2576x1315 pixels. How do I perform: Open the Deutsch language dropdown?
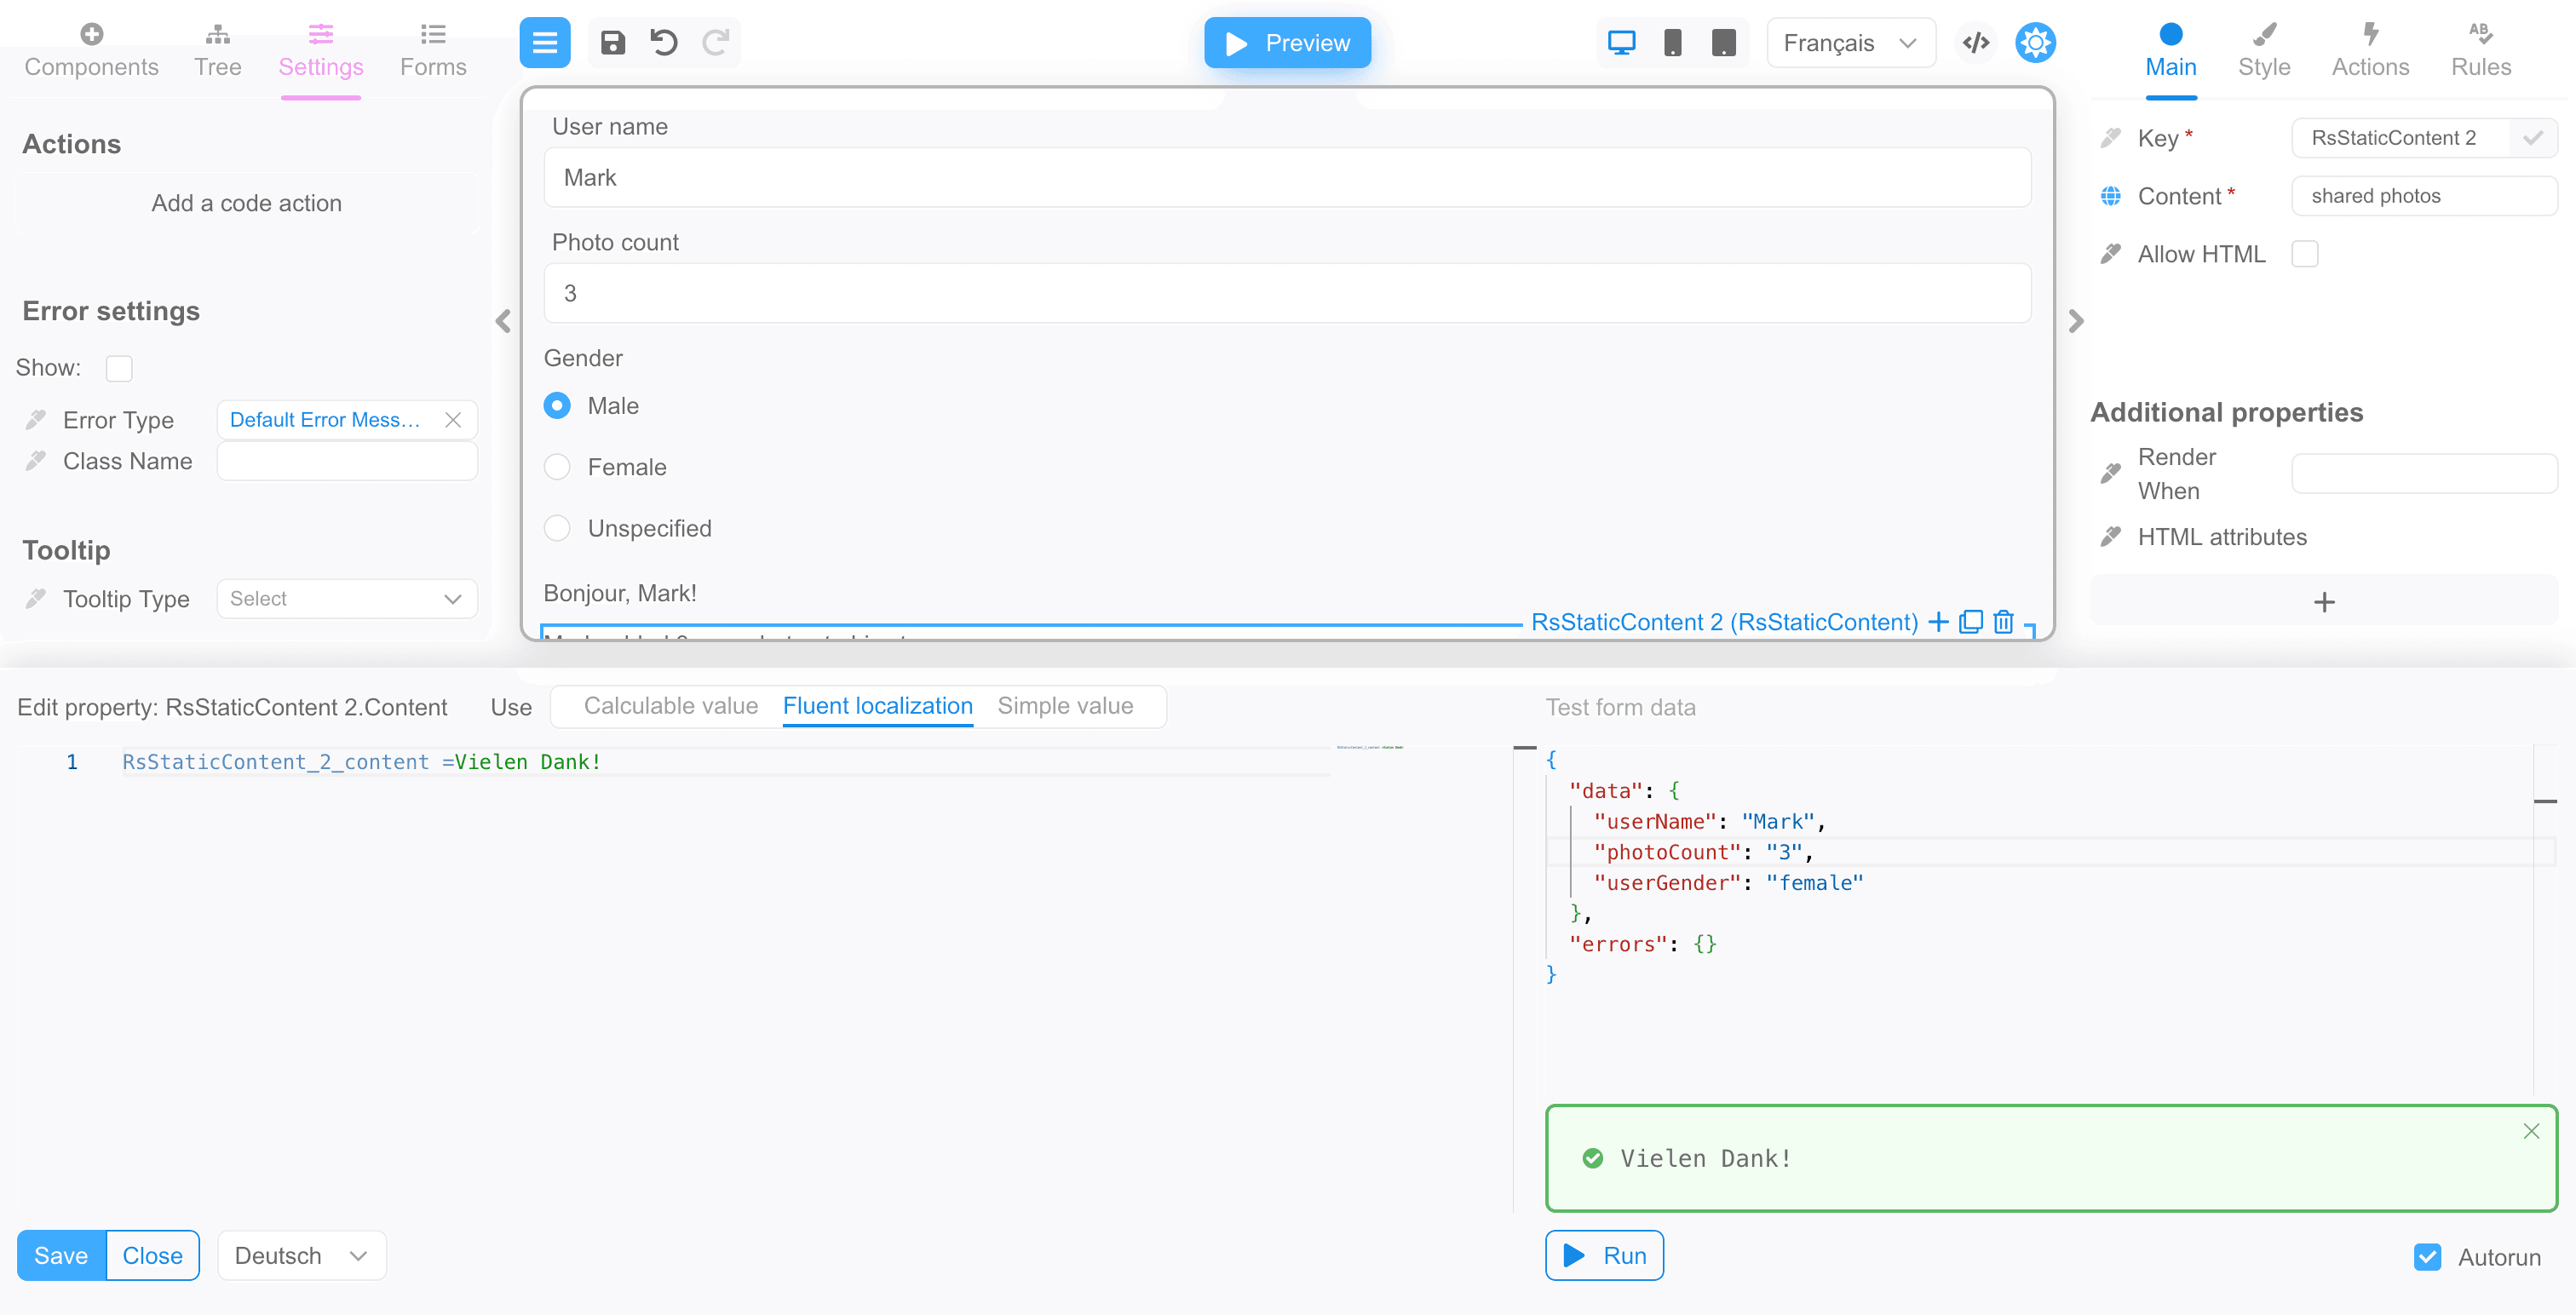coord(301,1256)
